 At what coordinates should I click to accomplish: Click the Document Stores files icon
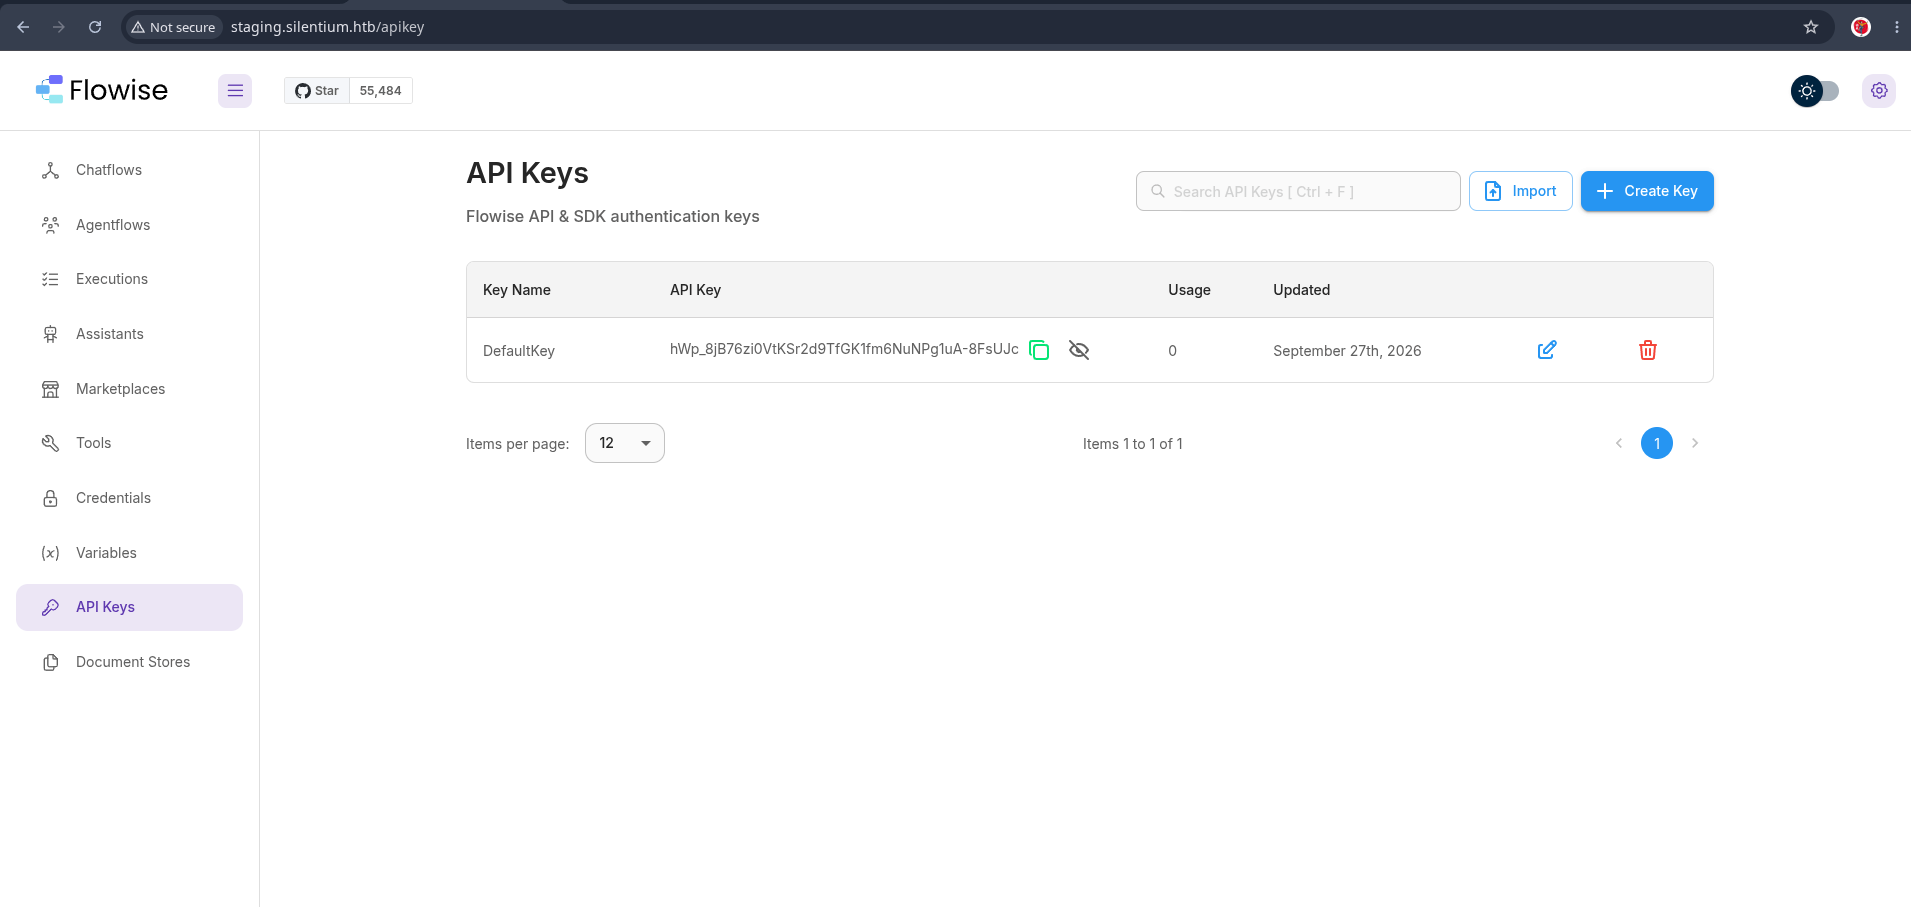point(50,662)
